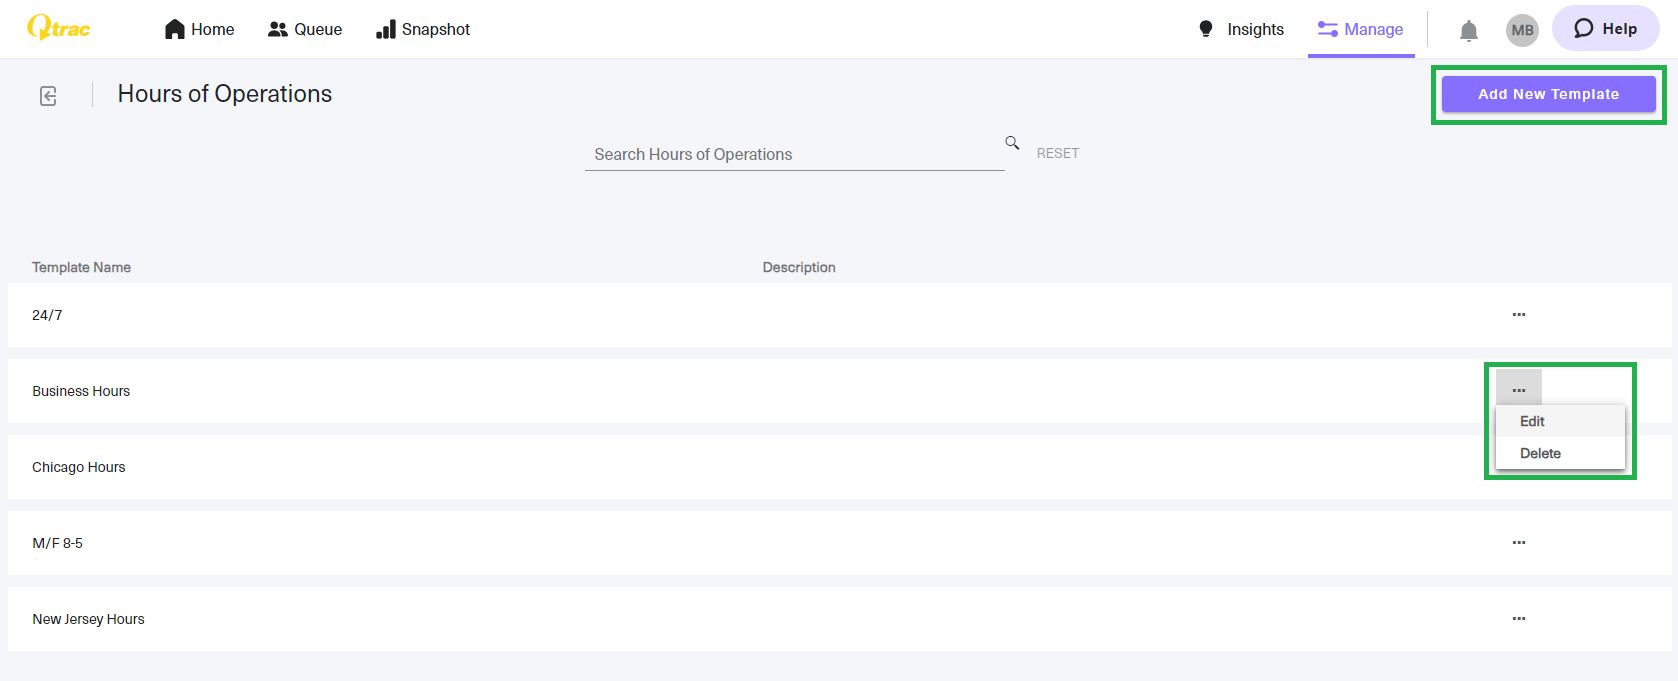Click the back arrow icon beside the title

[x=48, y=96]
